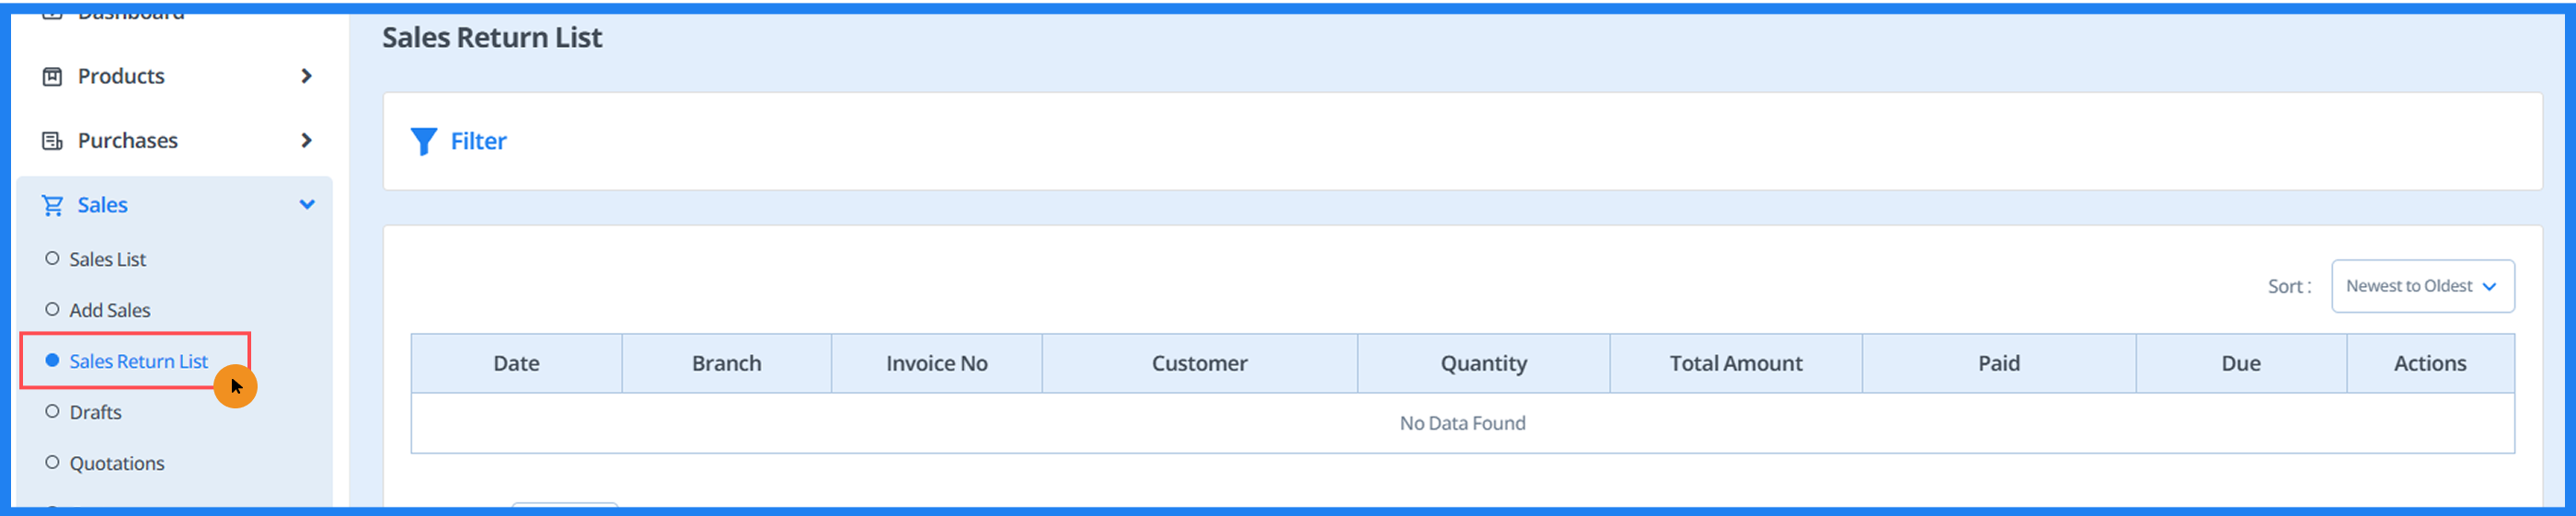Screen dimensions: 2576x516
Task: Click the Filter link text
Action: [x=478, y=142]
